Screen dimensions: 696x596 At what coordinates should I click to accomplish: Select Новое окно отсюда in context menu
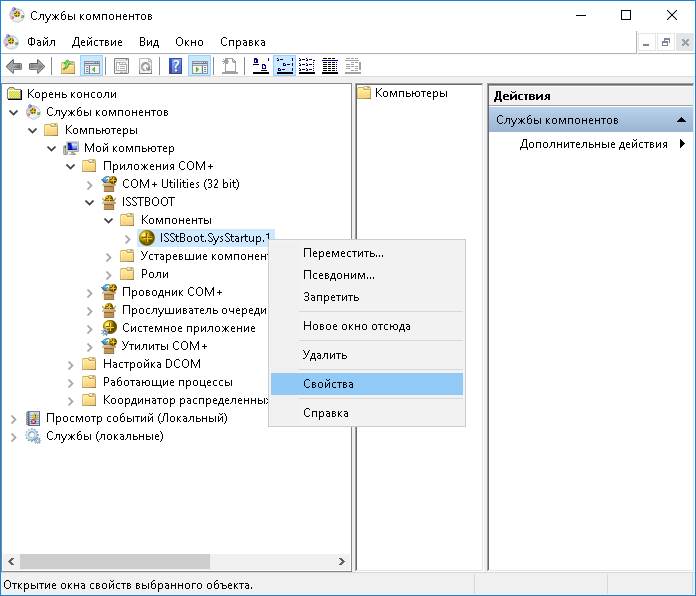pos(367,326)
